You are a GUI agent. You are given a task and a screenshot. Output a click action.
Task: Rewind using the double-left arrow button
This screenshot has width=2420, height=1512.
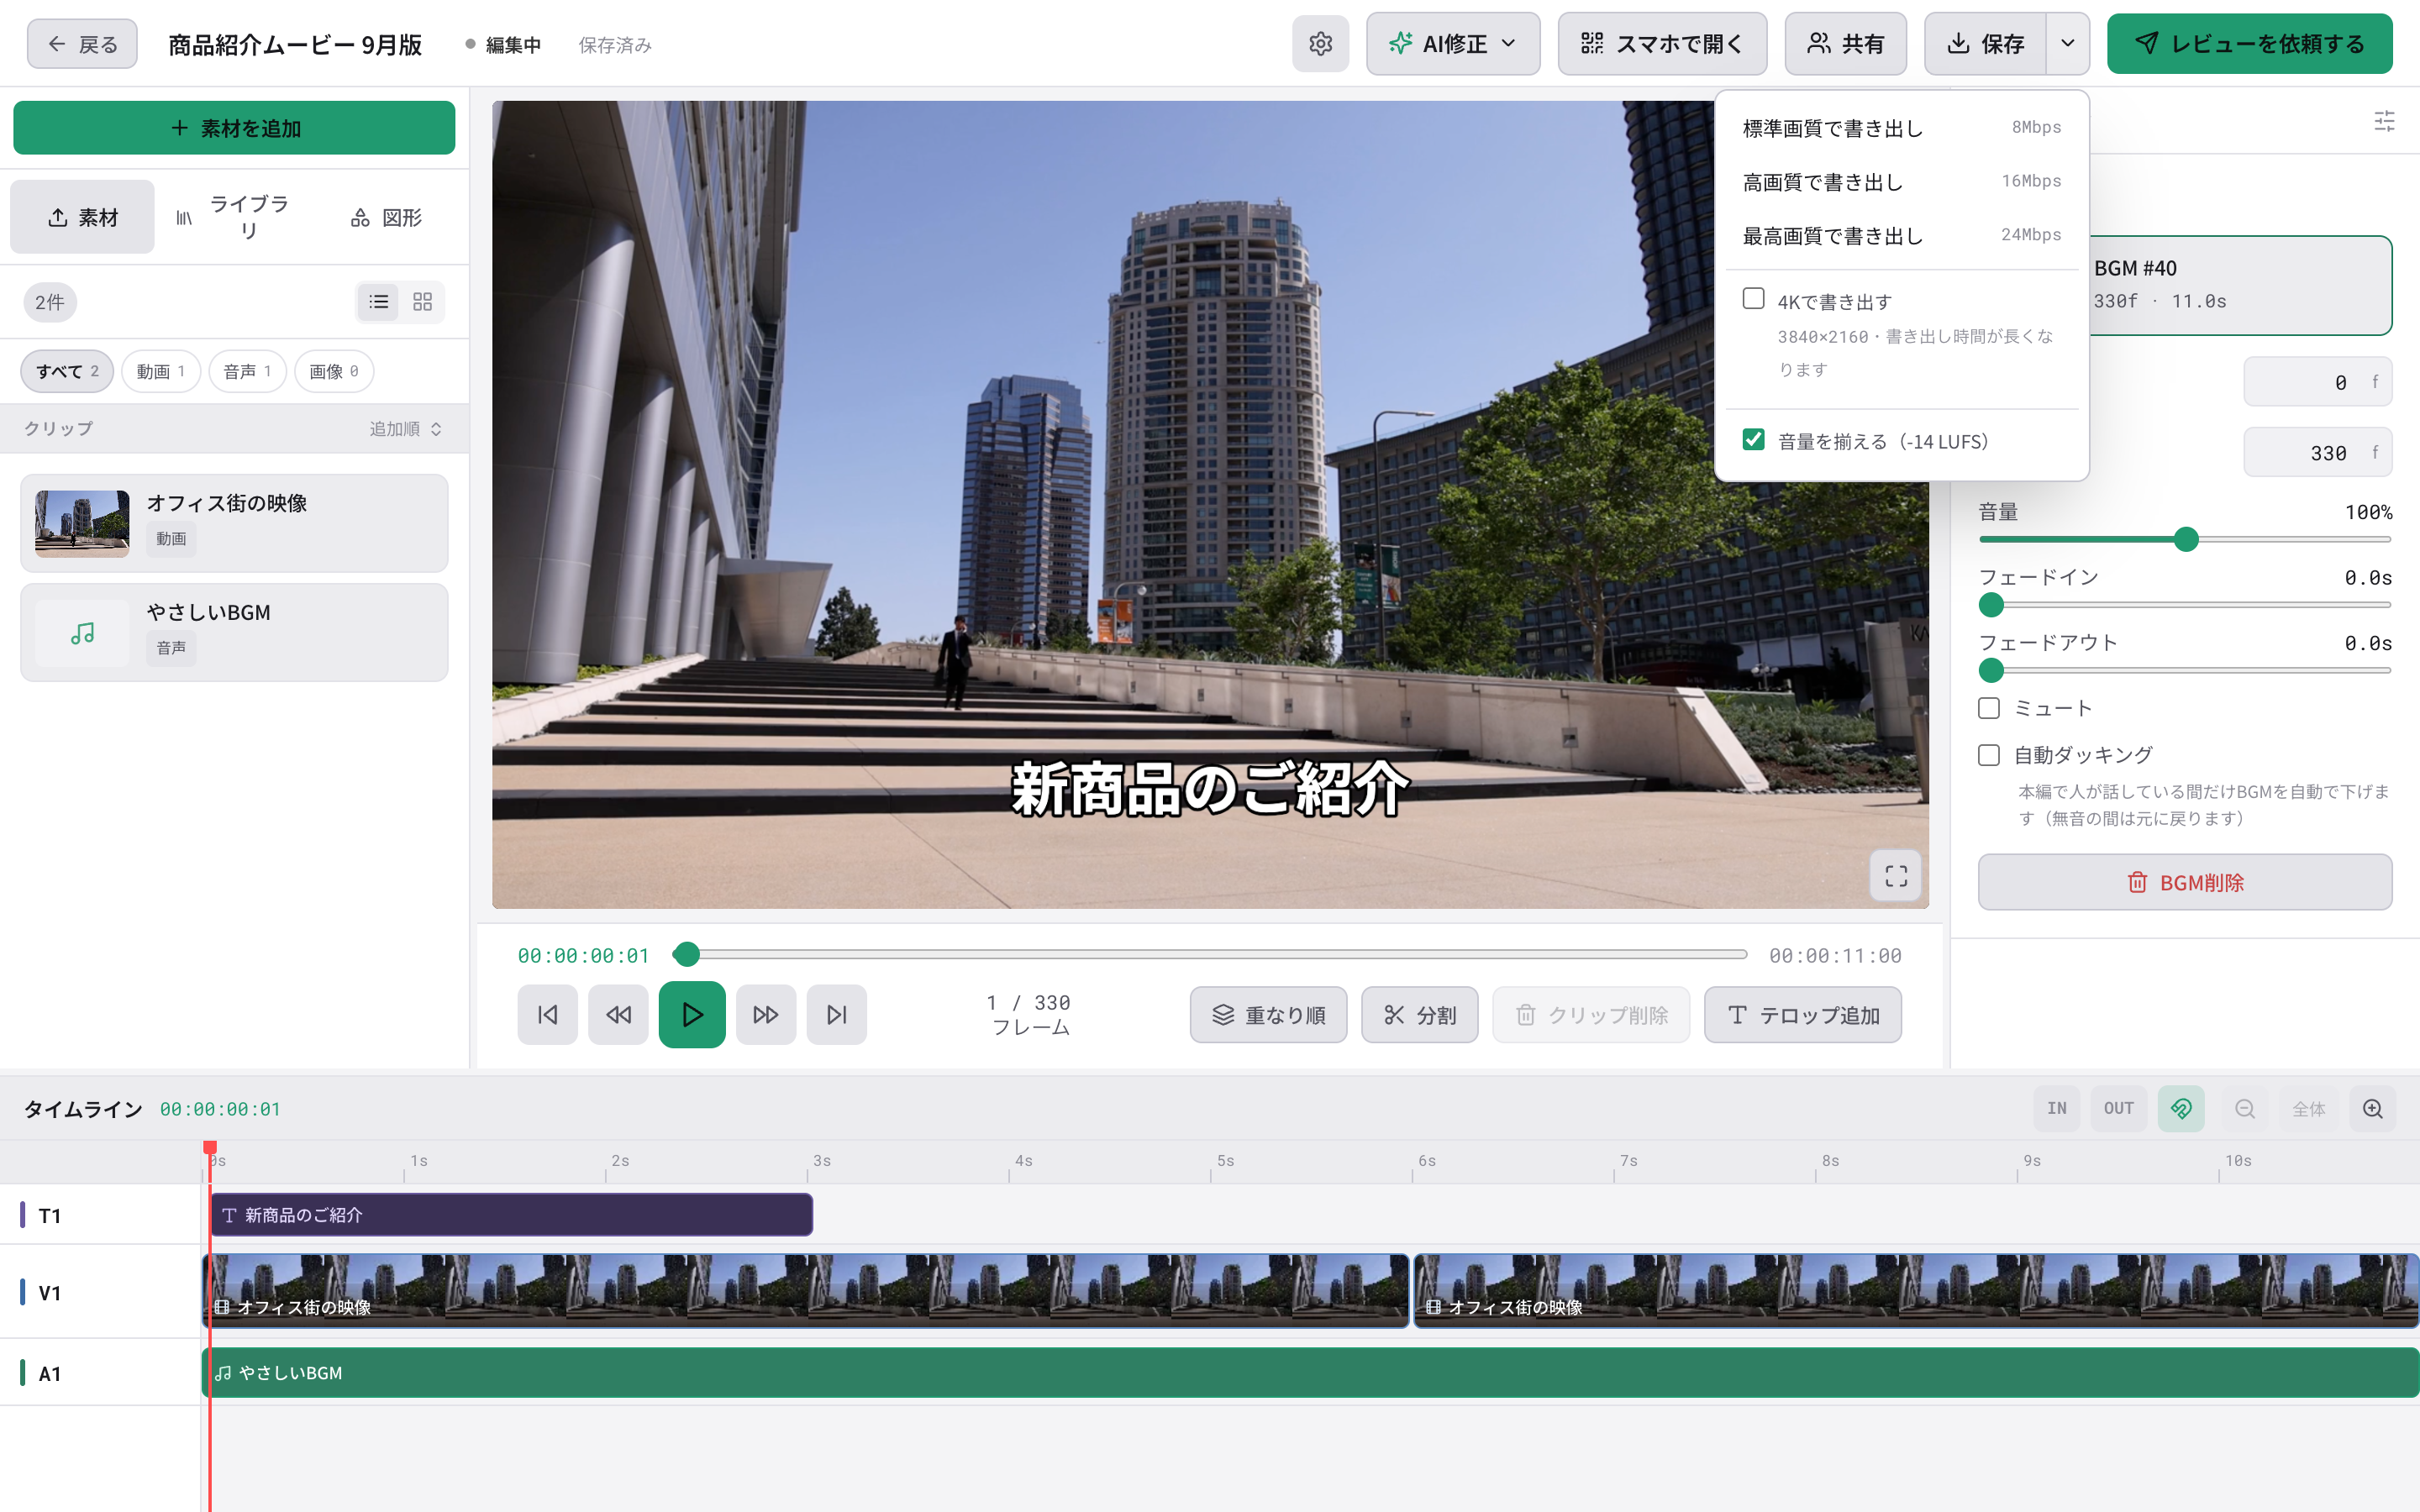618,1015
